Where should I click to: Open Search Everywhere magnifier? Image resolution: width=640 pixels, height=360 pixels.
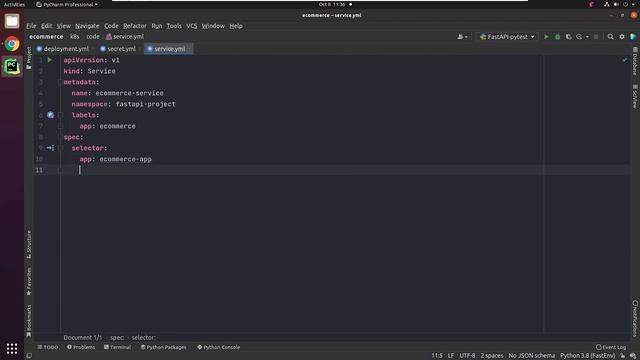pyautogui.click(x=611, y=37)
